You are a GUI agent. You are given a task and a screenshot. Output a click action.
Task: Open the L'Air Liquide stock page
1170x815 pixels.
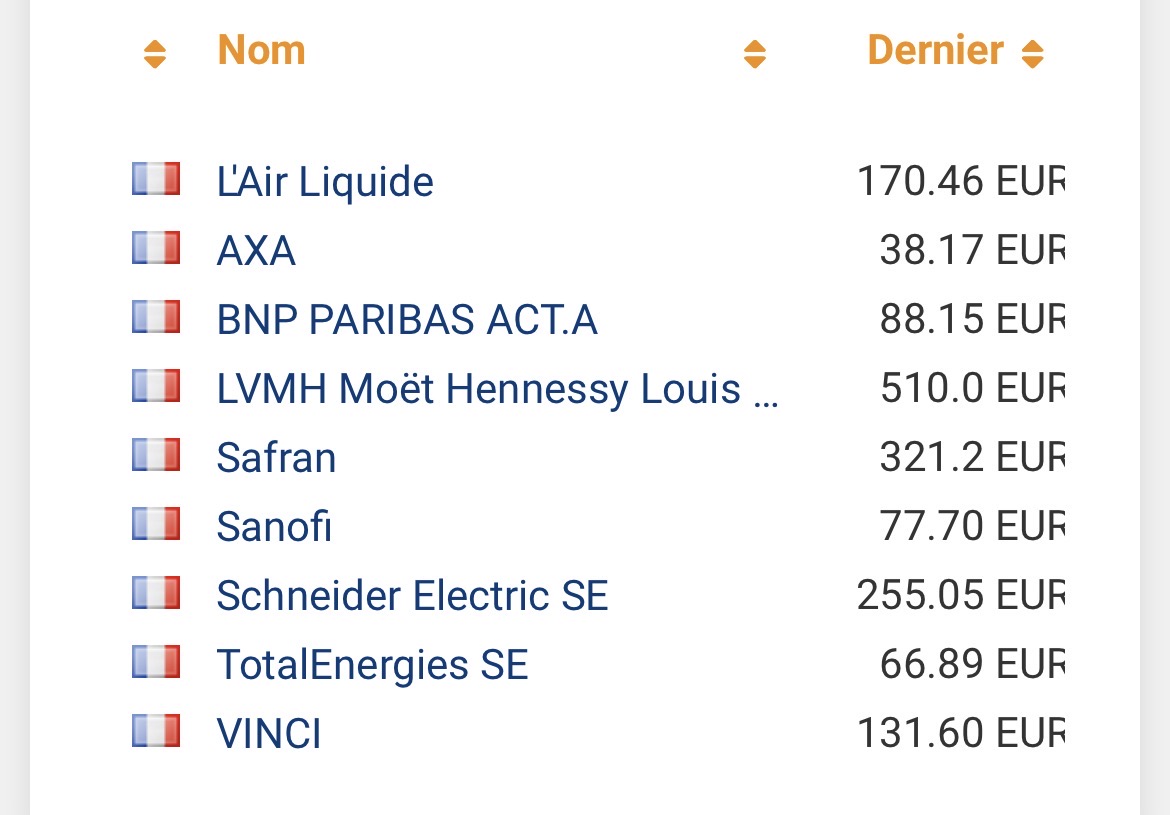tap(325, 182)
